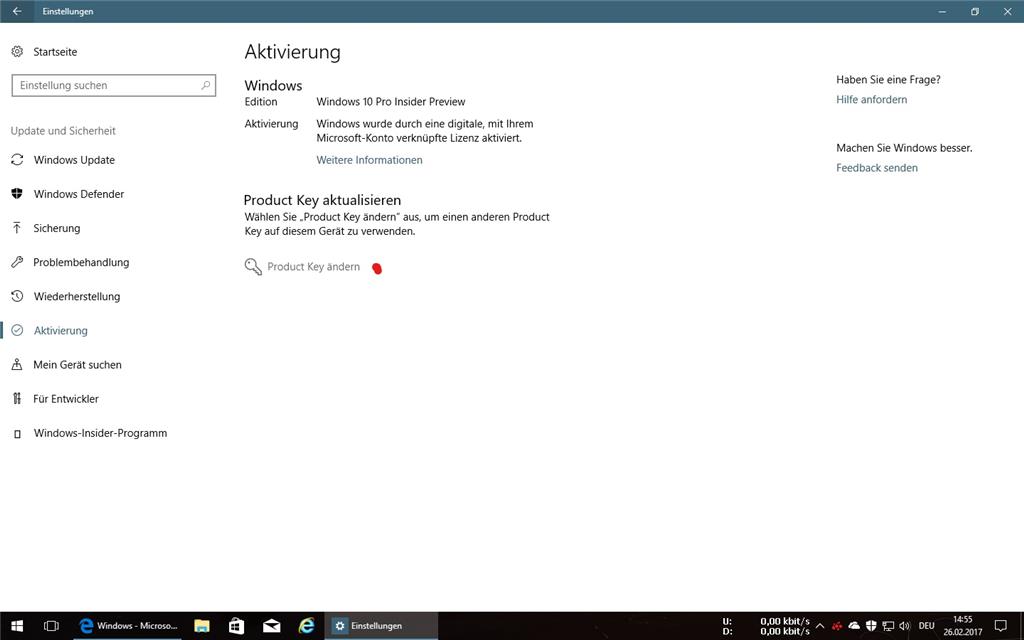Click the 'Haben Sie eine Frage?' text
This screenshot has height=640, width=1024.
pyautogui.click(x=888, y=80)
